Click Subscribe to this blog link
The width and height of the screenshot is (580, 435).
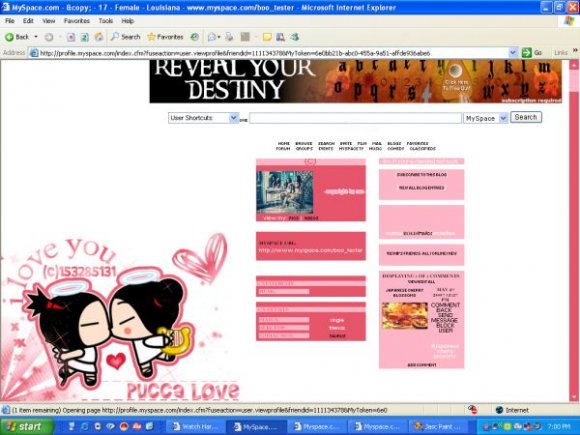click(x=422, y=175)
